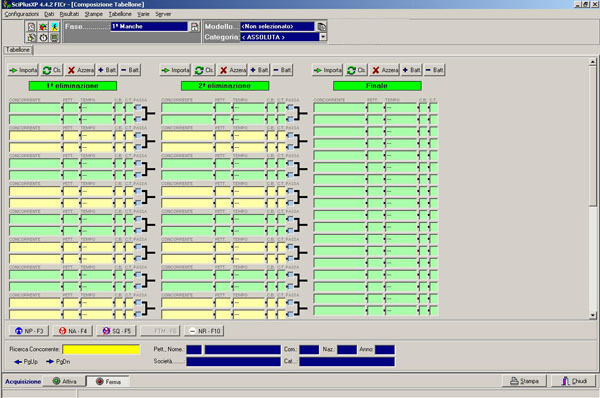Expand the Categoria ASSOLUTA dropdown arrow
Image resolution: width=600 pixels, height=398 pixels.
coord(323,37)
